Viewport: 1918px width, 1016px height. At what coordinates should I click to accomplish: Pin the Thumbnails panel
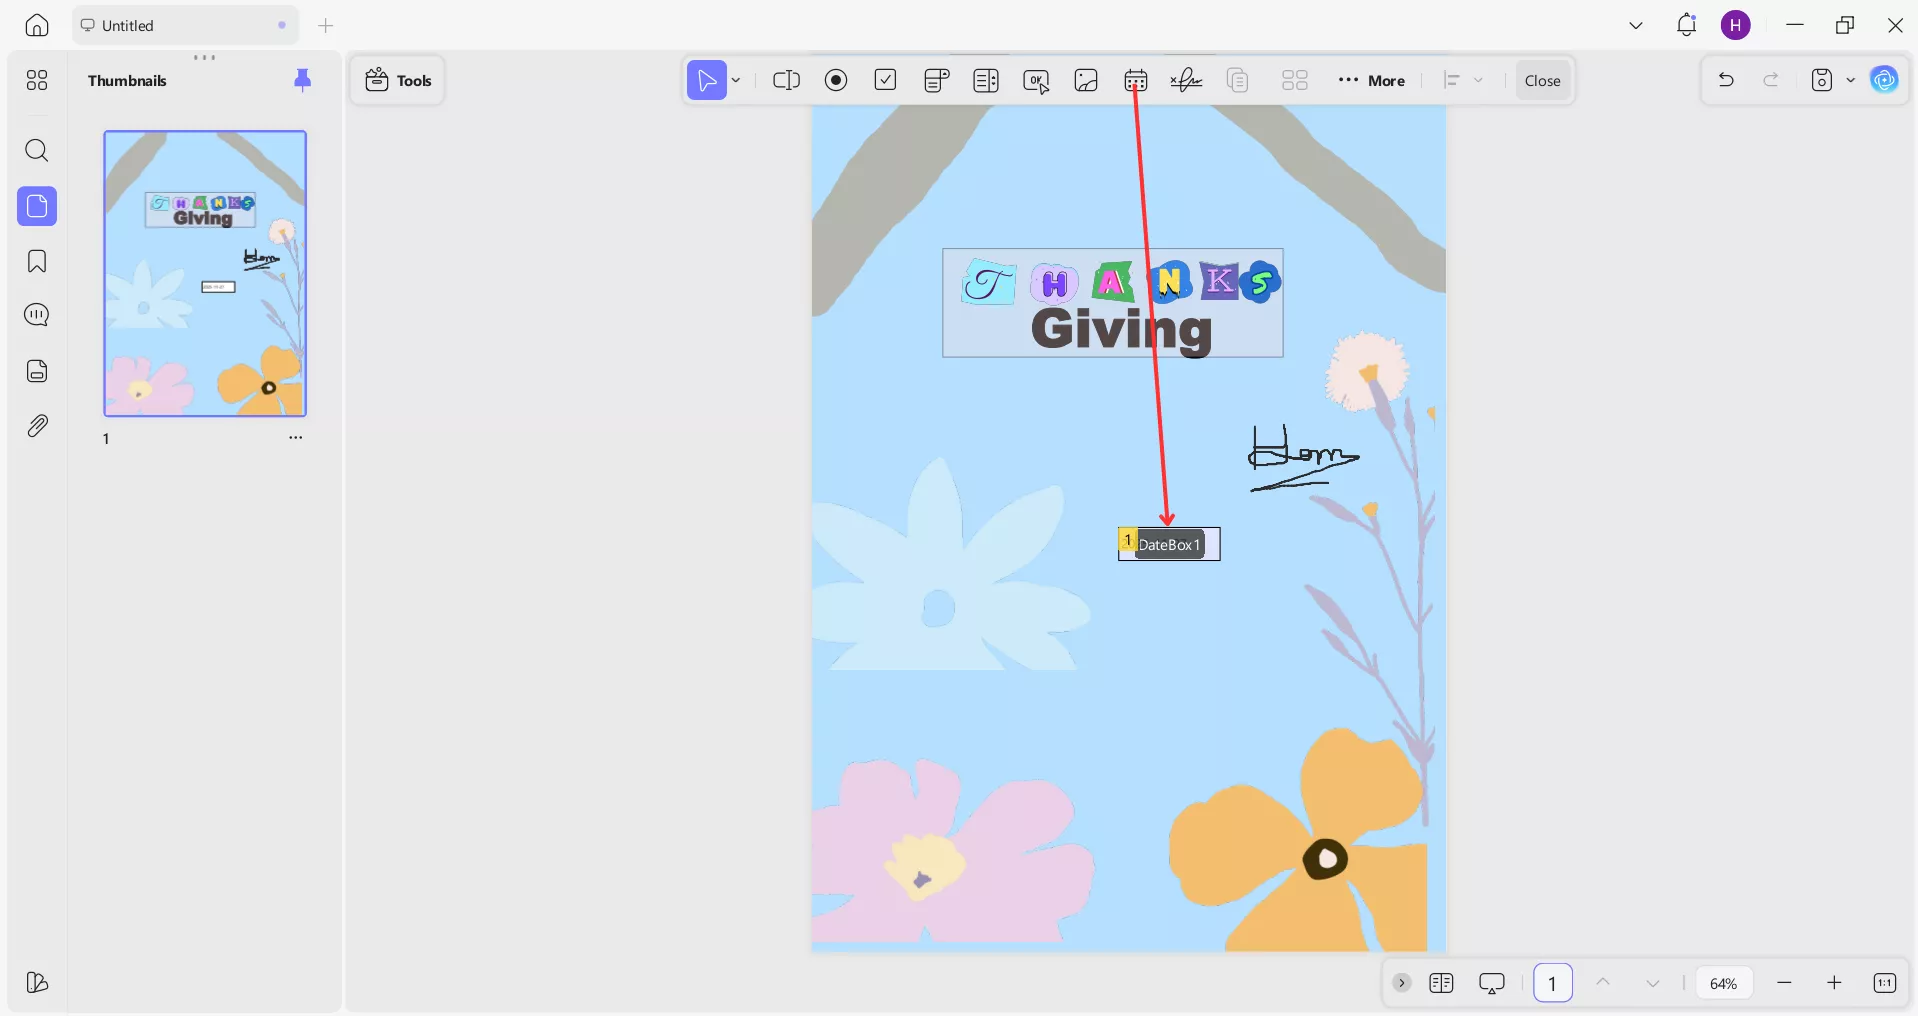click(x=303, y=80)
